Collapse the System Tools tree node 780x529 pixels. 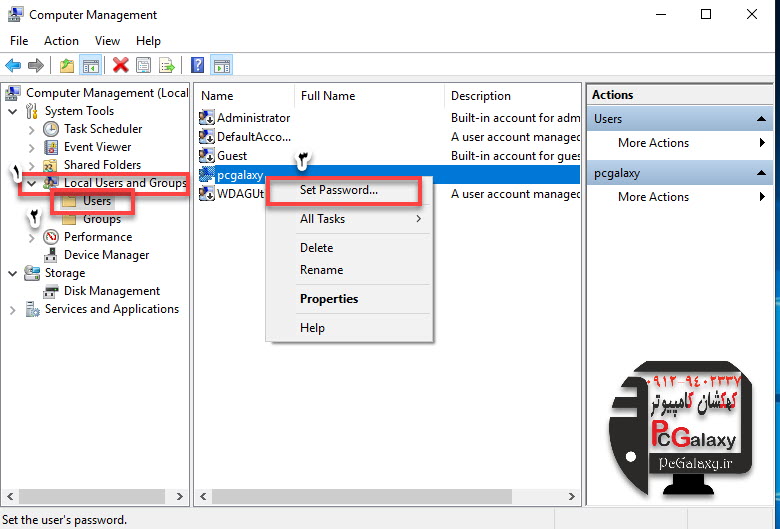pos(12,111)
